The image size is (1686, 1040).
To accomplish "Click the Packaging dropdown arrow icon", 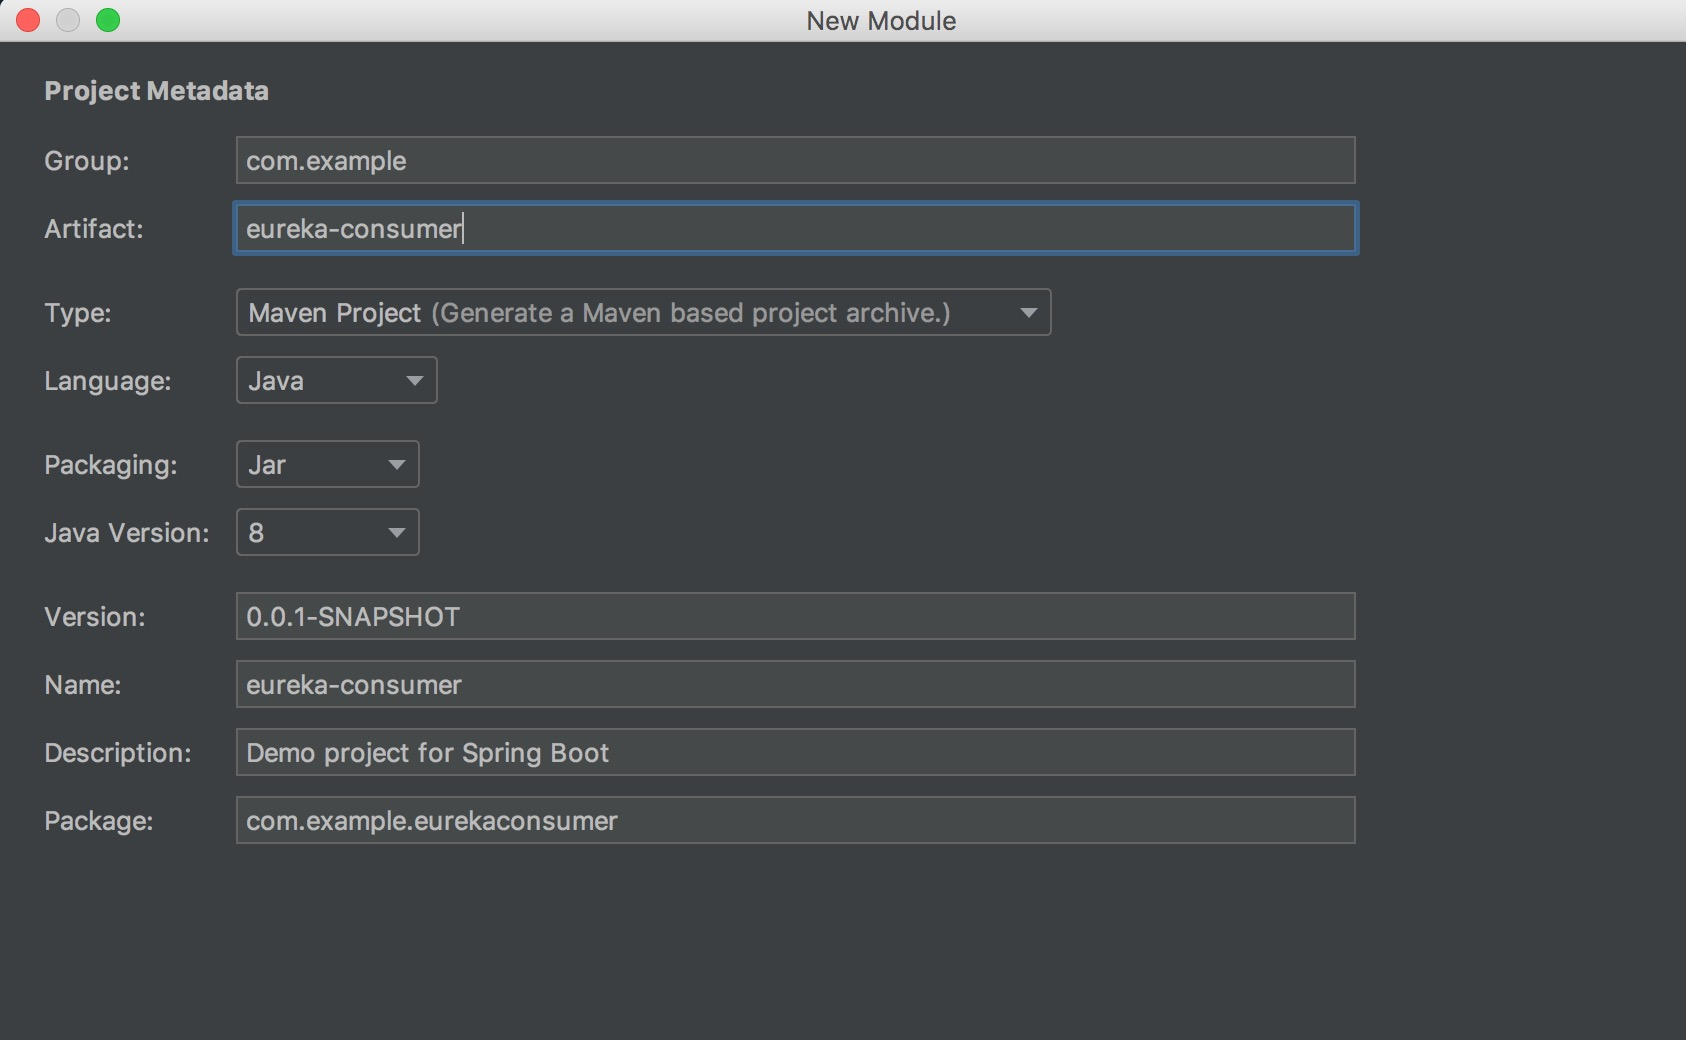I will click(397, 465).
